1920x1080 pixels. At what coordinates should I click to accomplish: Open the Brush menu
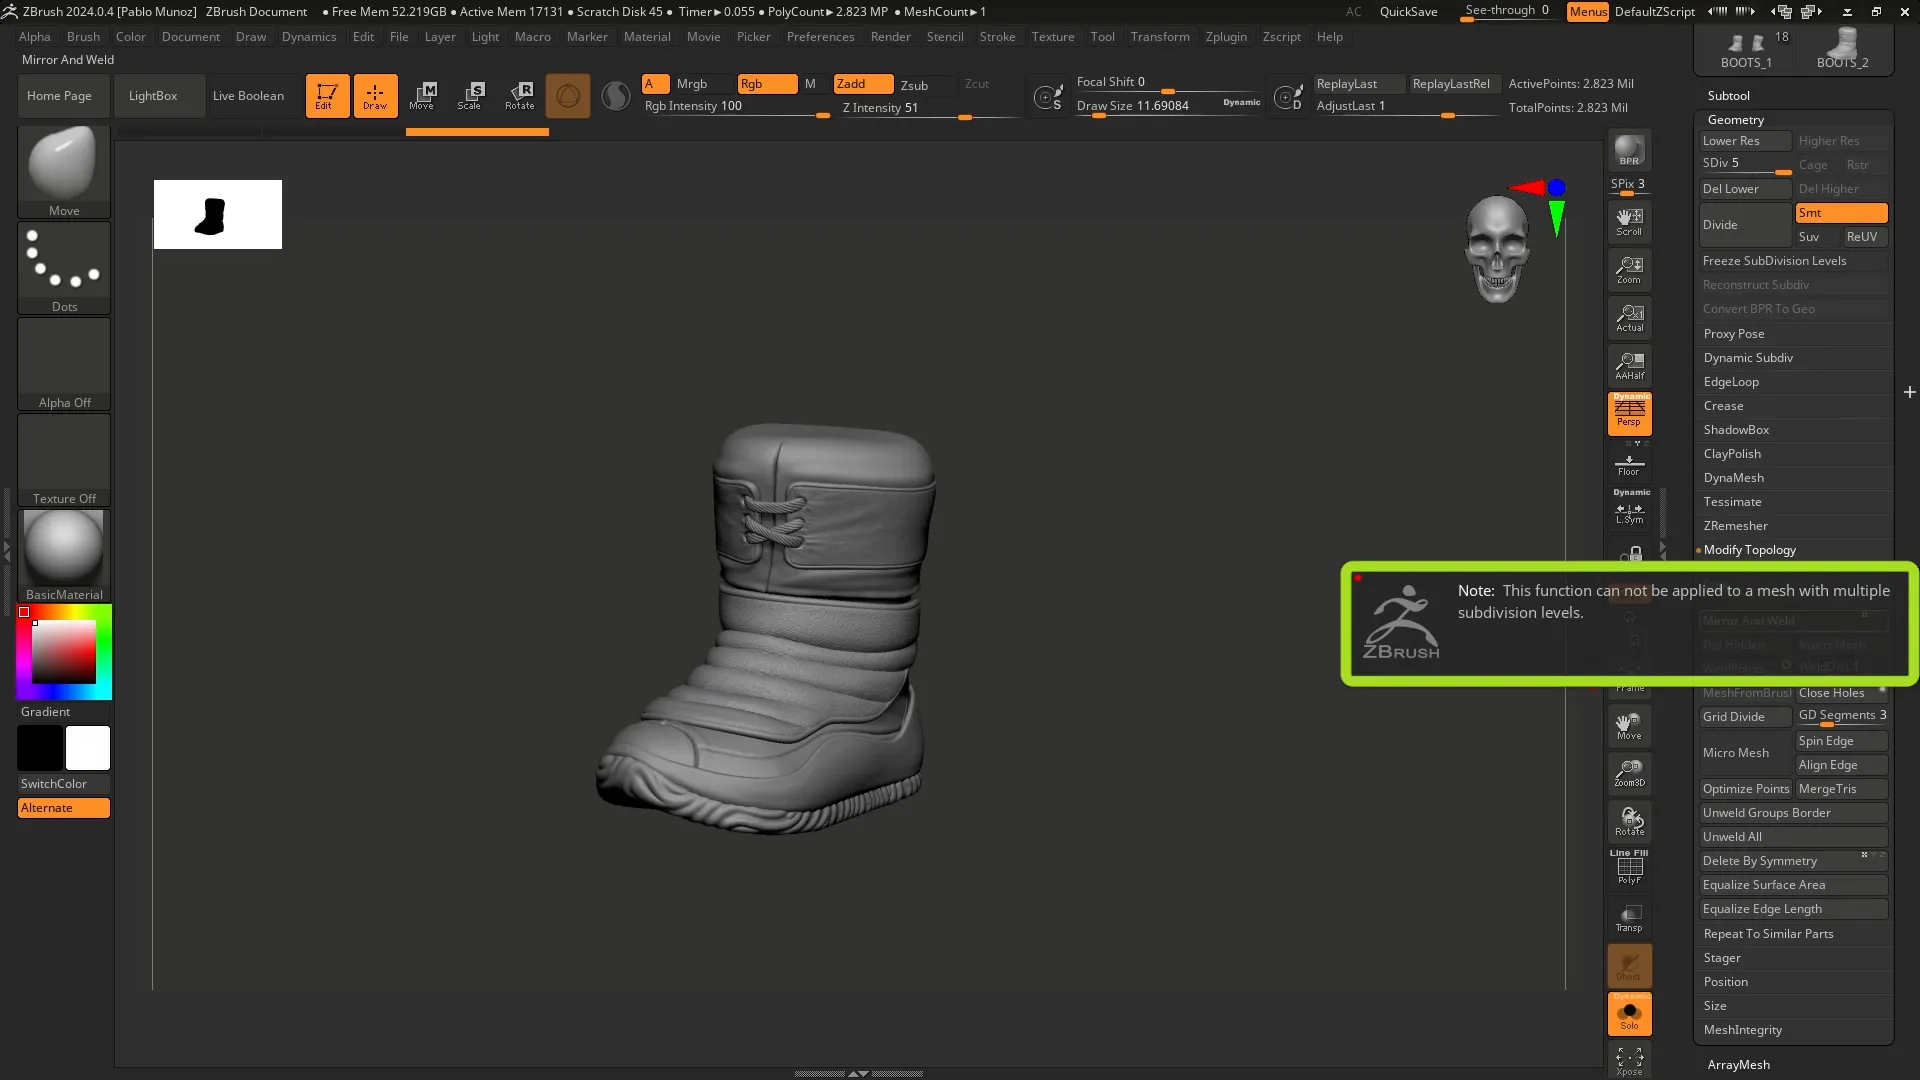click(x=83, y=37)
